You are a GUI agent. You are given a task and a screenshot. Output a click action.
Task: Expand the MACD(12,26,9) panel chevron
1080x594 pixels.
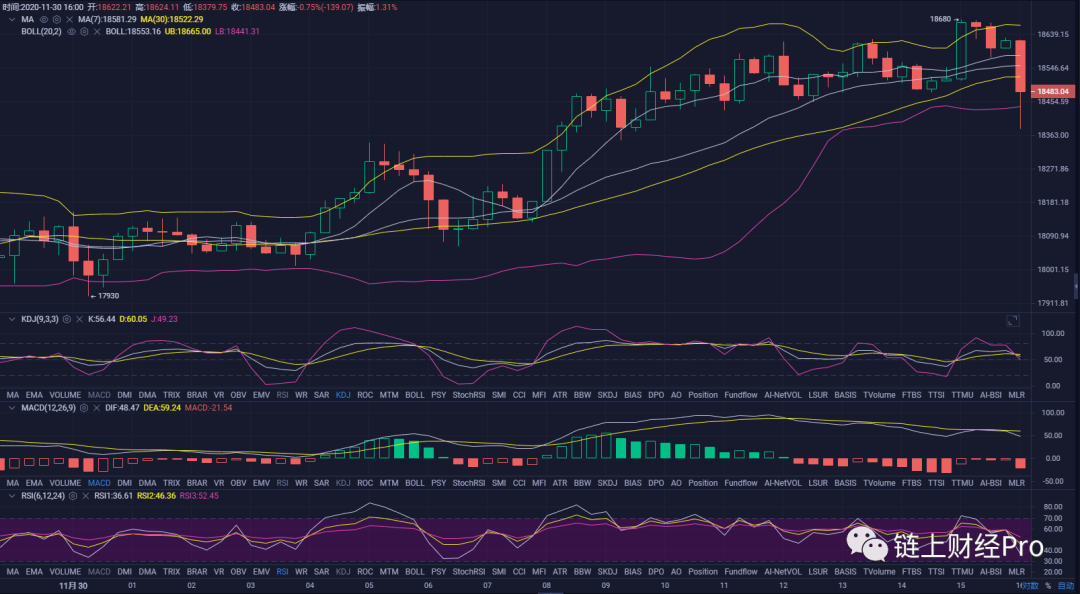click(10, 408)
